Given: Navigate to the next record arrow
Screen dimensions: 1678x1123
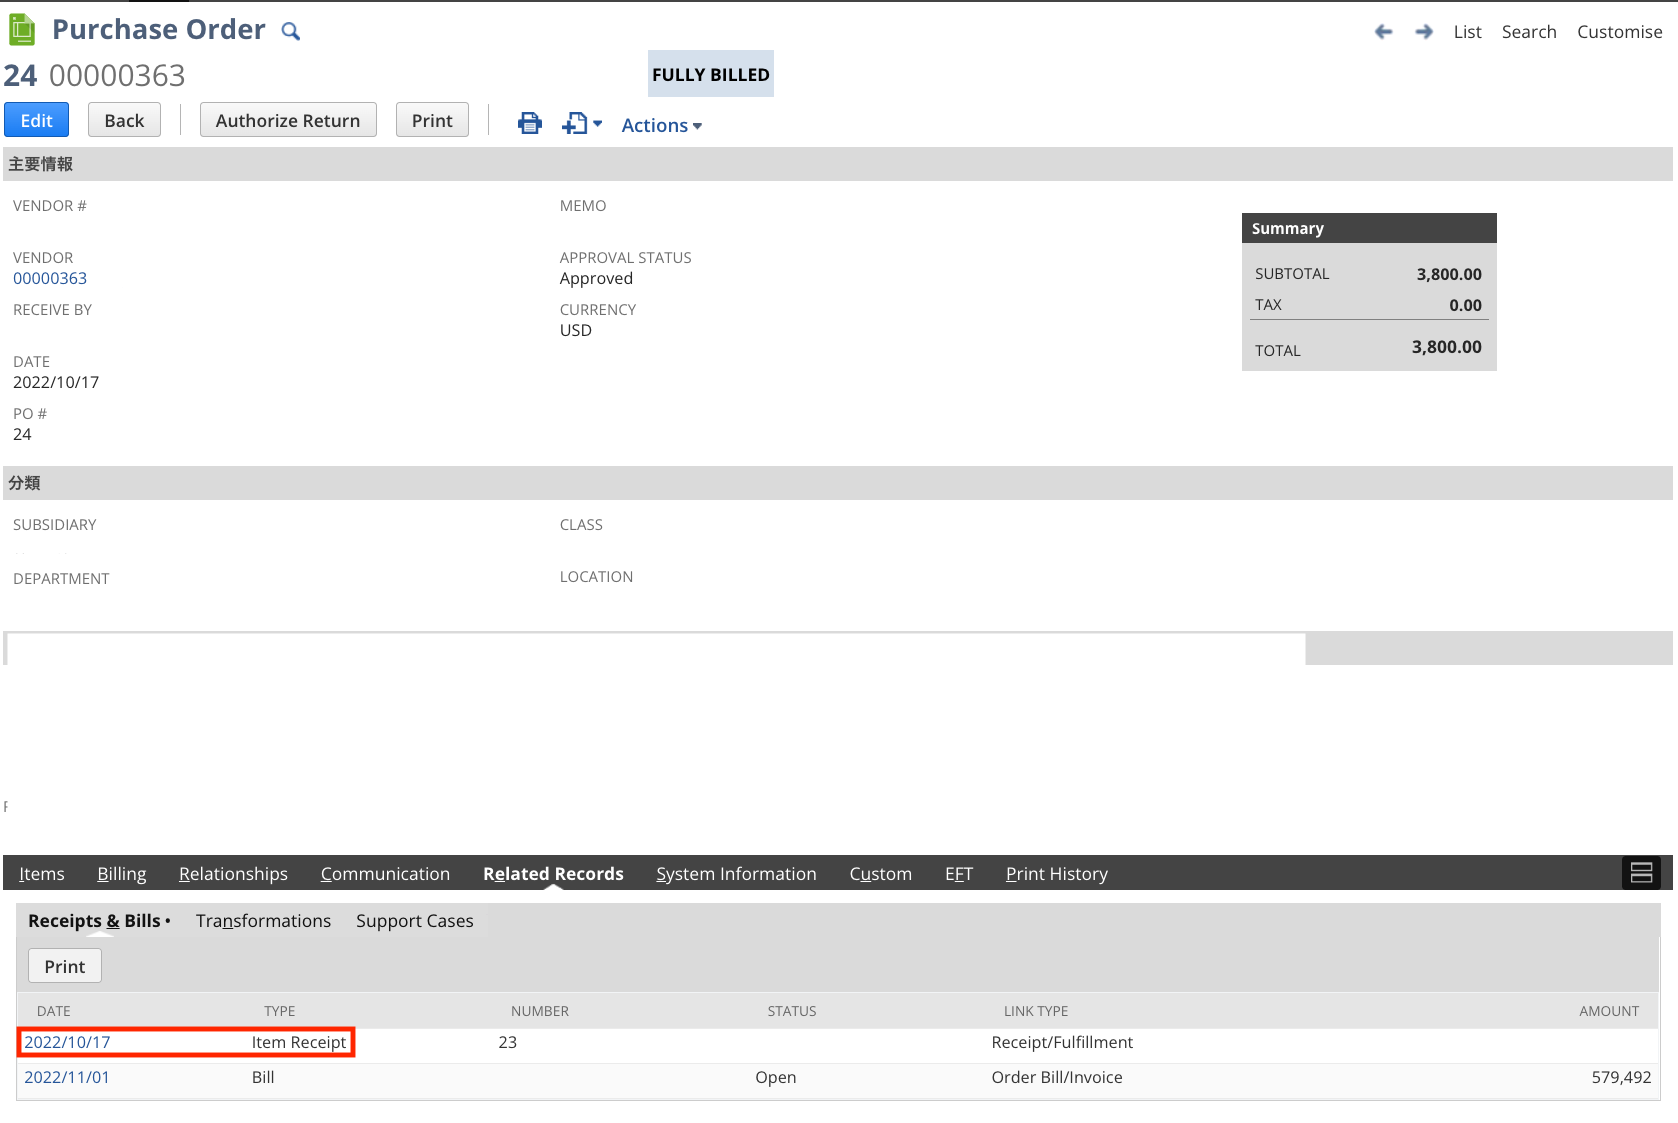Looking at the screenshot, I should tap(1423, 31).
